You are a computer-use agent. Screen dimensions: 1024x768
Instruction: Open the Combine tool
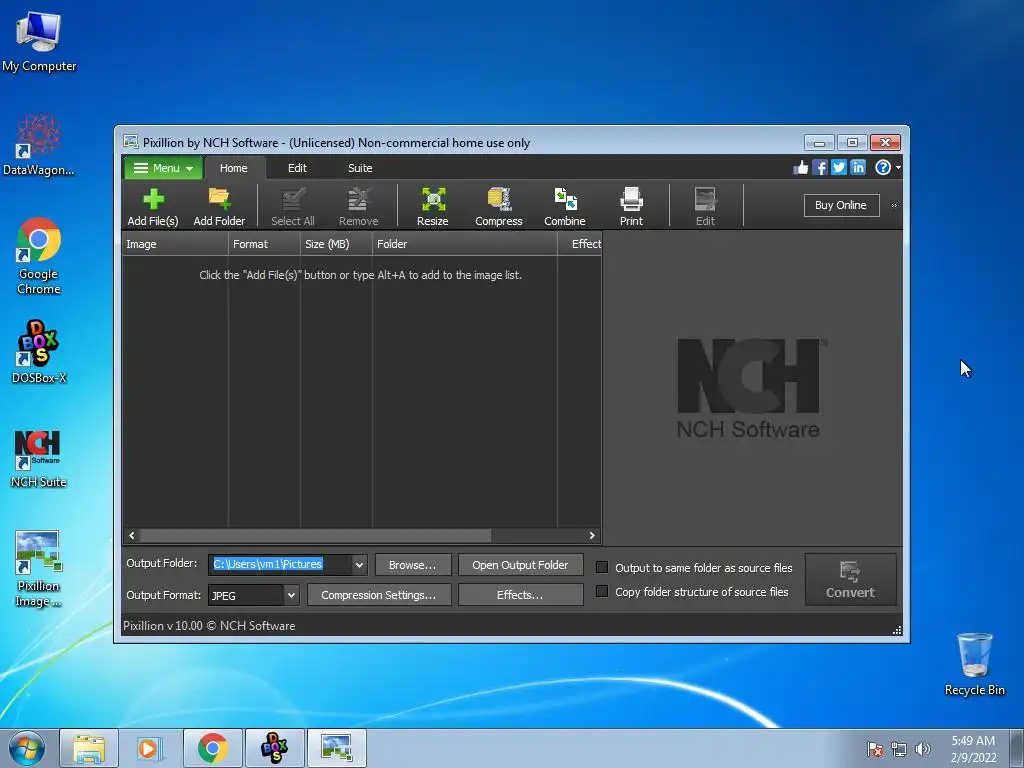(x=565, y=206)
